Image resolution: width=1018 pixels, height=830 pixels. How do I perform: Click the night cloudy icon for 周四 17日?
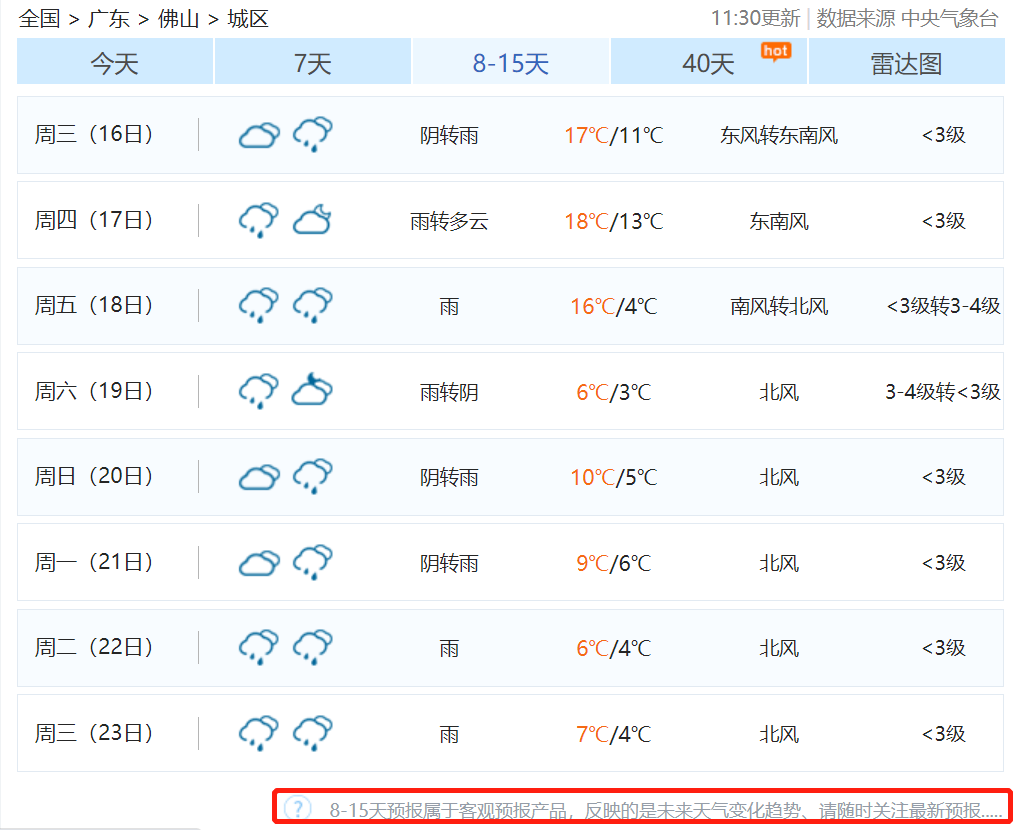(x=312, y=220)
